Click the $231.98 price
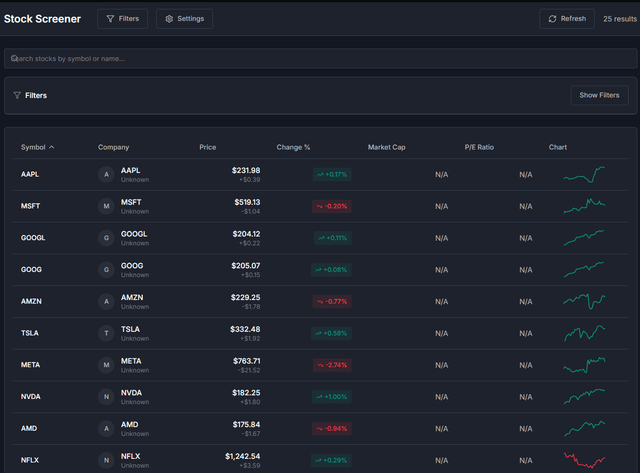 246,170
